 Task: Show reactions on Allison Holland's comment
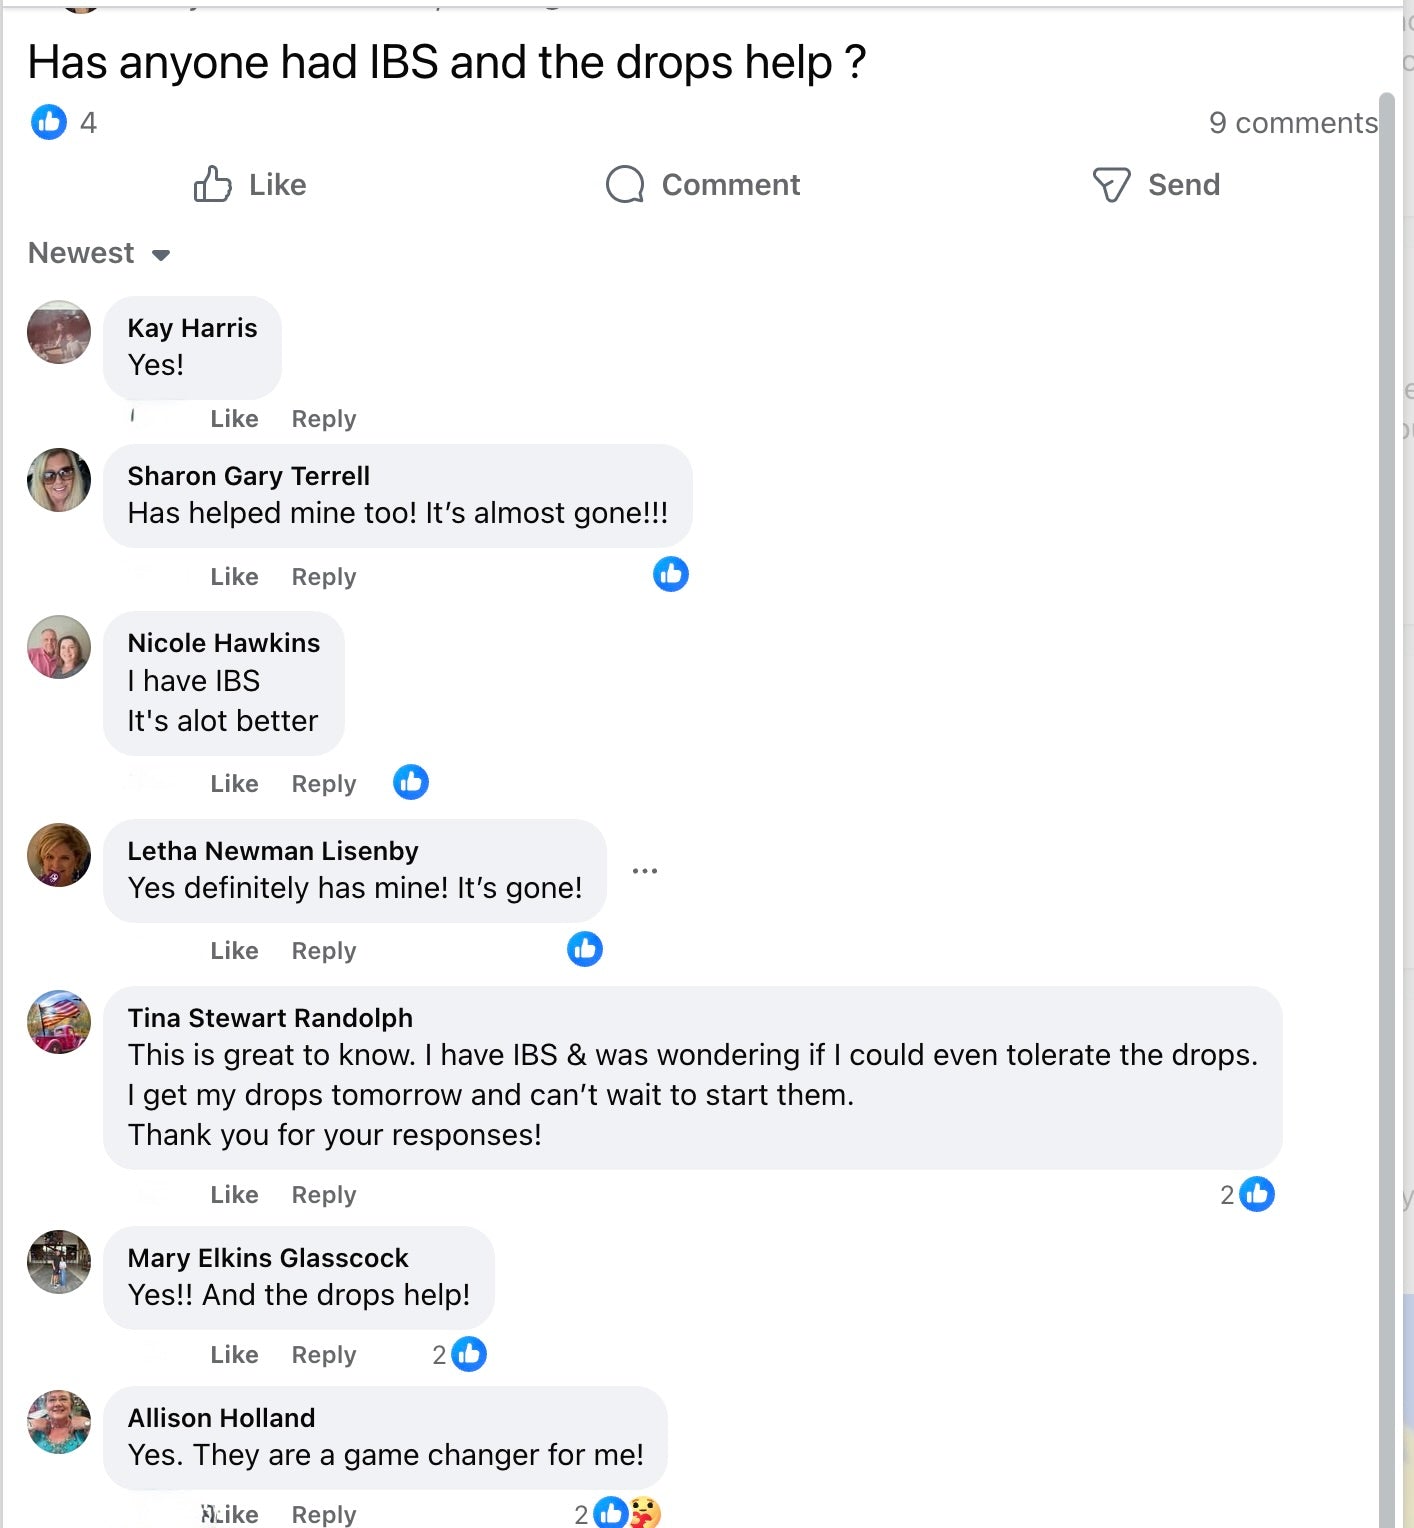tap(625, 1513)
